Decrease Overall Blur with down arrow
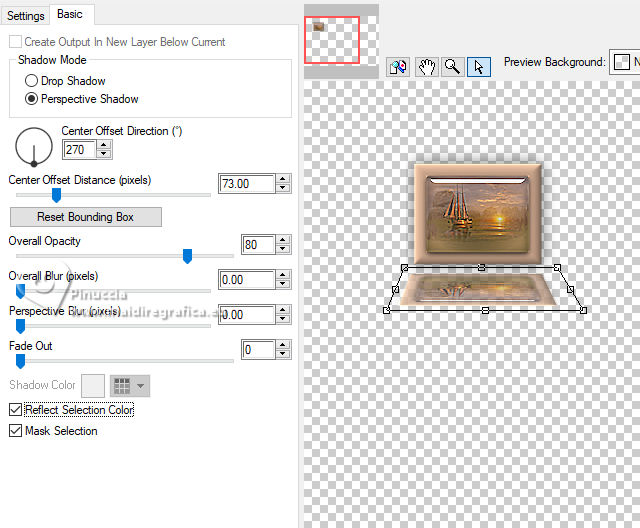Viewport: 640px width, 528px height. click(283, 284)
